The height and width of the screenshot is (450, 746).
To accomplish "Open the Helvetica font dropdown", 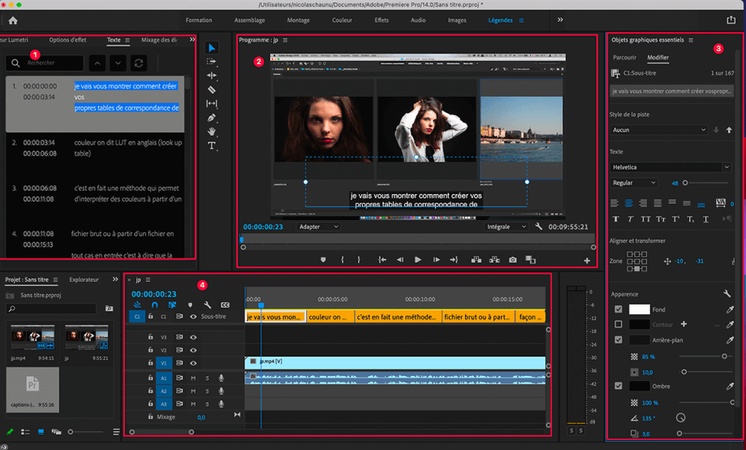I will click(670, 167).
